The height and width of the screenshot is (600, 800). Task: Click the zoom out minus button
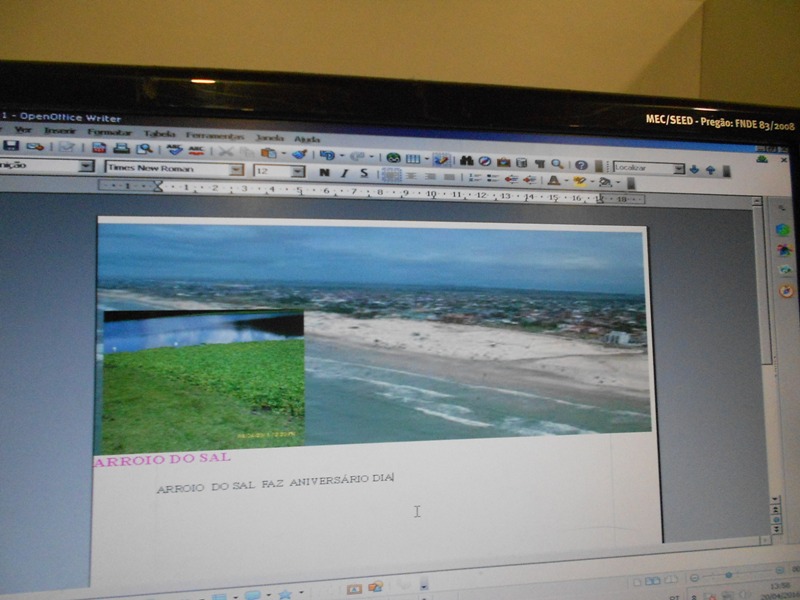pyautogui.click(x=694, y=578)
